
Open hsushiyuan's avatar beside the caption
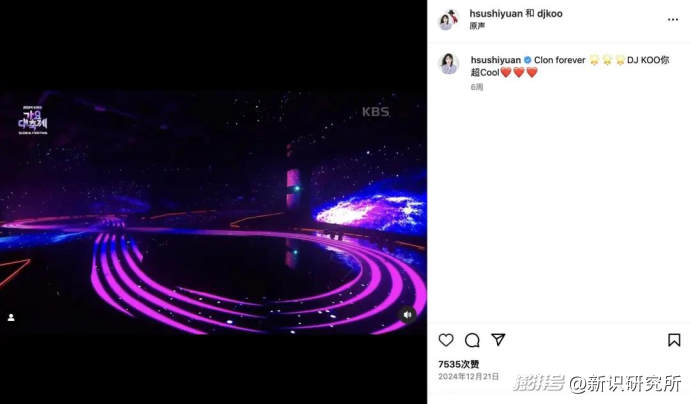[448, 64]
